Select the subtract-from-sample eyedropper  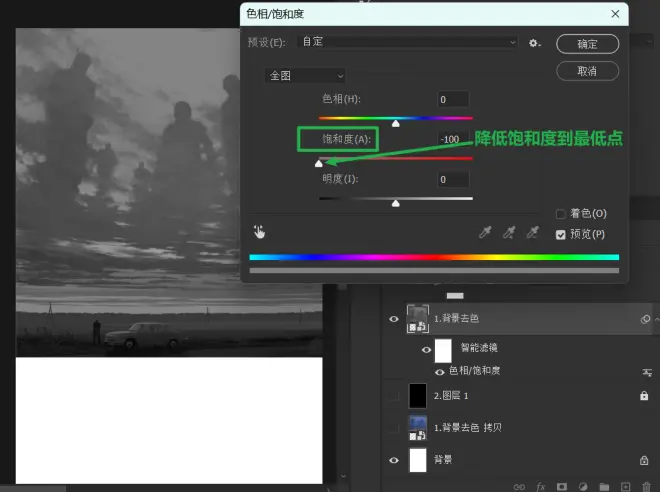(532, 232)
